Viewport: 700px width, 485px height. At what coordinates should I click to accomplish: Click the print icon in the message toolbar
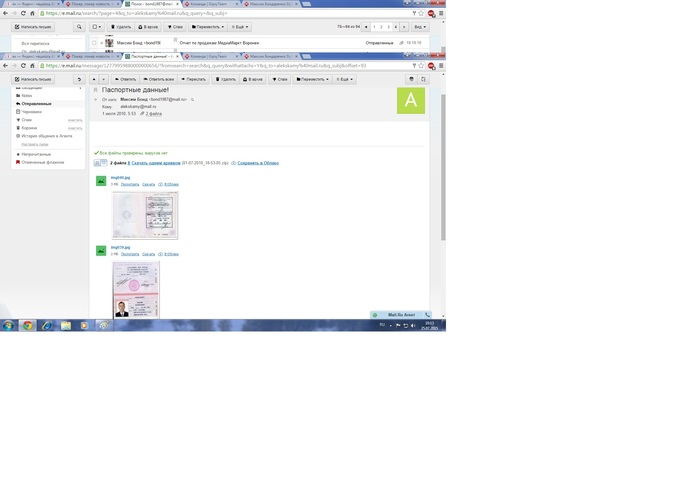(411, 79)
